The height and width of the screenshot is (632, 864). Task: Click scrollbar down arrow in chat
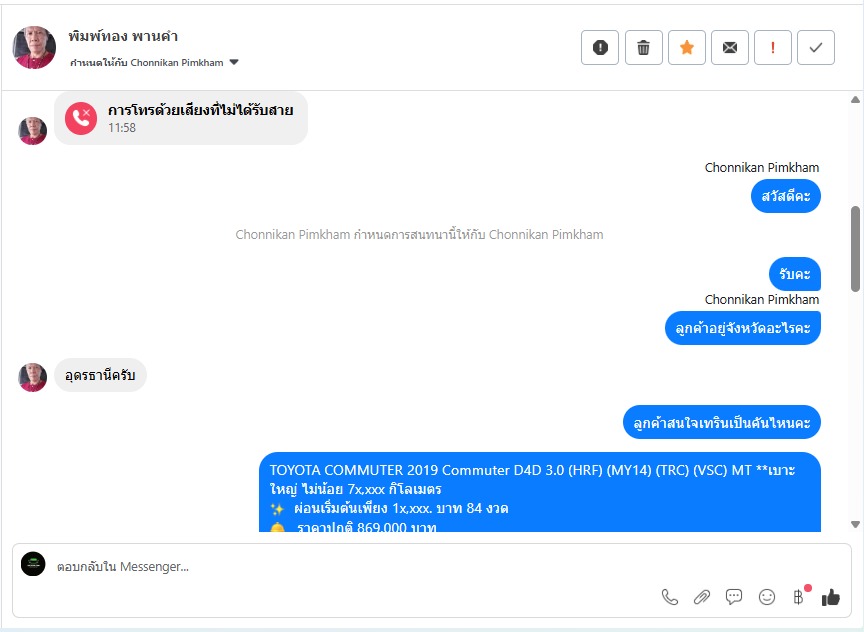click(855, 525)
